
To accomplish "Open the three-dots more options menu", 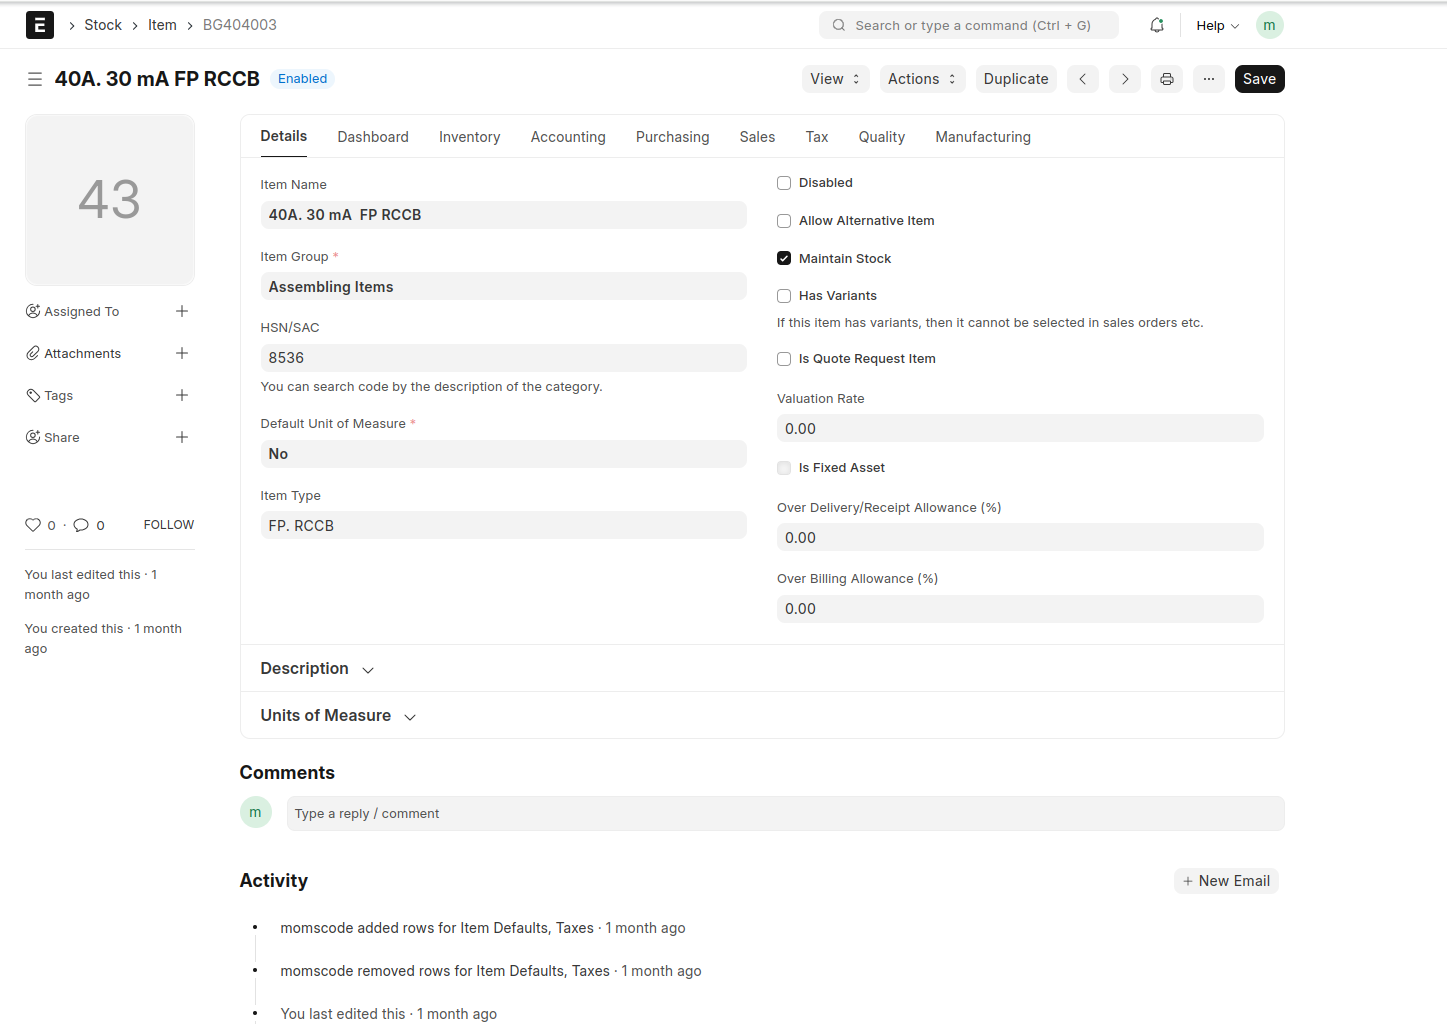I will pyautogui.click(x=1208, y=79).
